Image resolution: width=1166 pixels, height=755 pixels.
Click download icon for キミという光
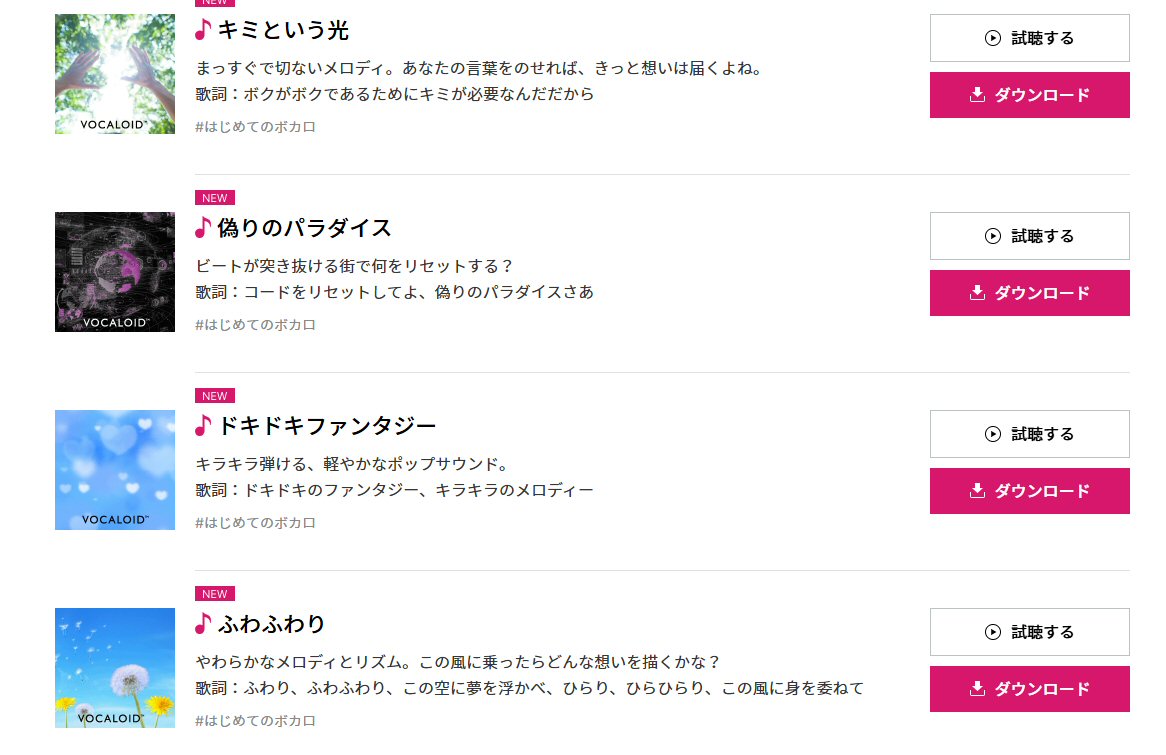[x=978, y=95]
